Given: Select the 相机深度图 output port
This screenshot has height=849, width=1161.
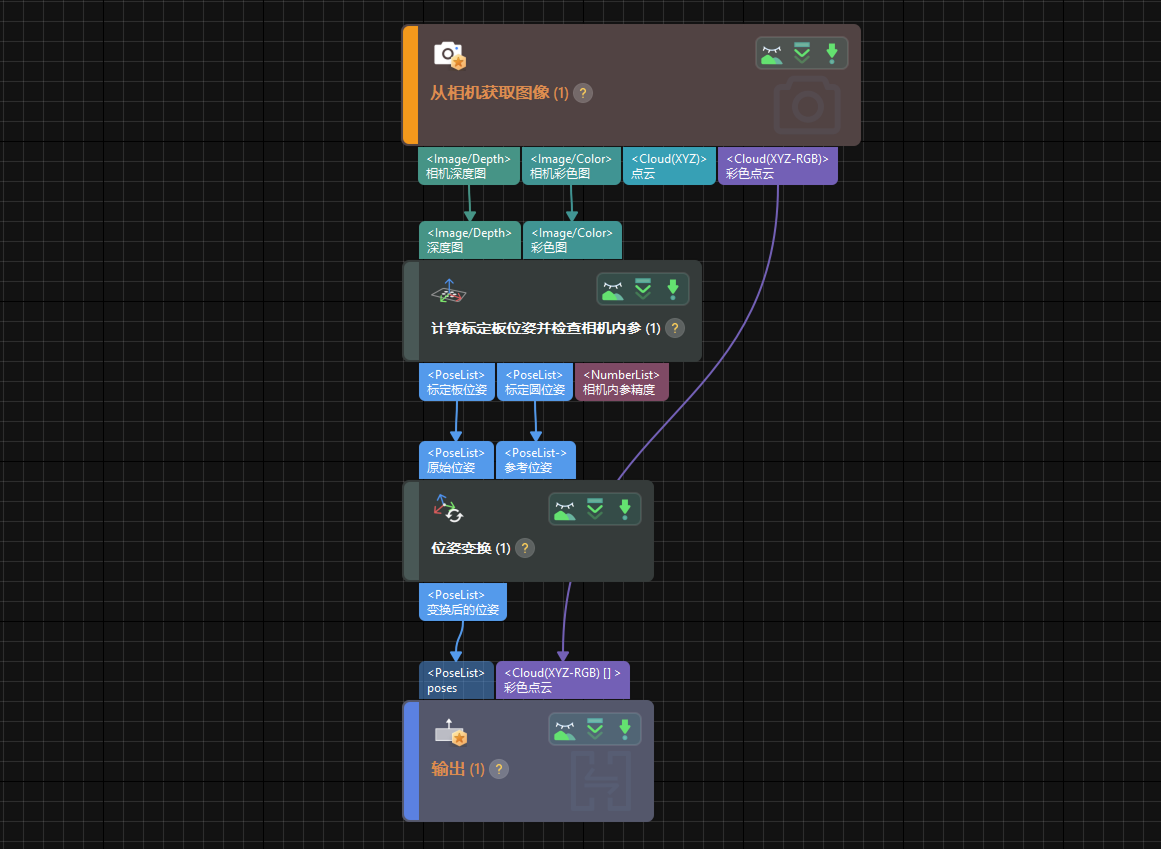Looking at the screenshot, I should click(468, 166).
